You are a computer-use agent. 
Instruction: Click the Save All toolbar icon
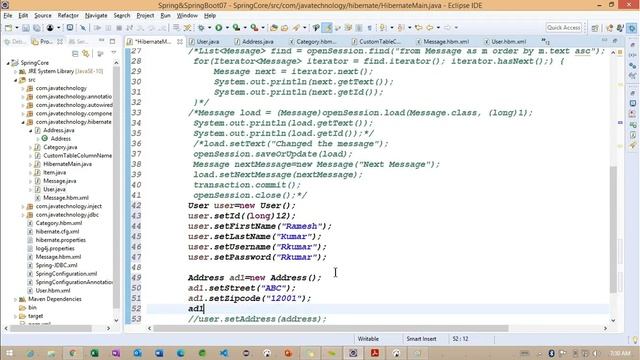click(x=37, y=28)
